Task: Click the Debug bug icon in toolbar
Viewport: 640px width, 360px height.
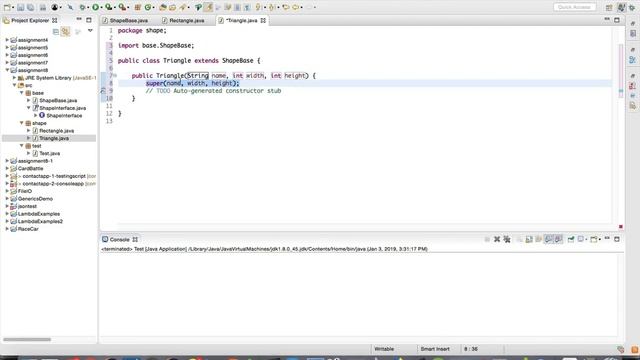Action: coord(82,7)
